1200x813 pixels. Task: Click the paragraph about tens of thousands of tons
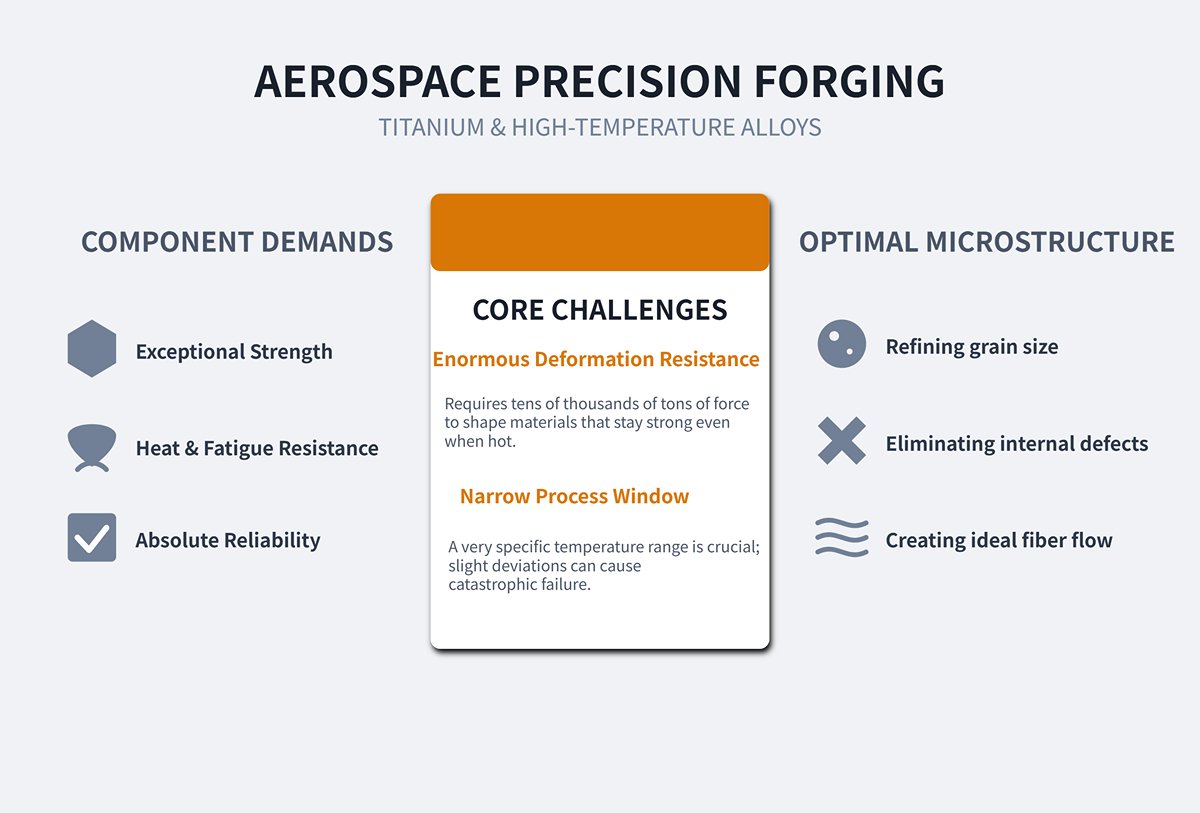(597, 422)
